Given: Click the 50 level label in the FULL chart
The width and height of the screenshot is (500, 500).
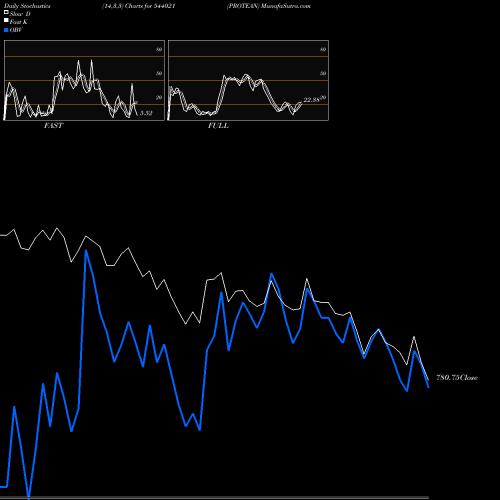Looking at the screenshot, I should click(323, 73).
